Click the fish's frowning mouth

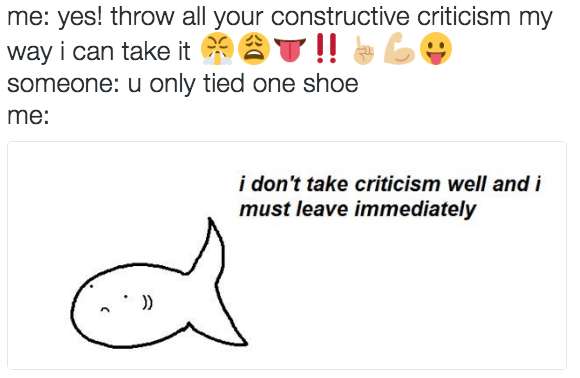(105, 310)
